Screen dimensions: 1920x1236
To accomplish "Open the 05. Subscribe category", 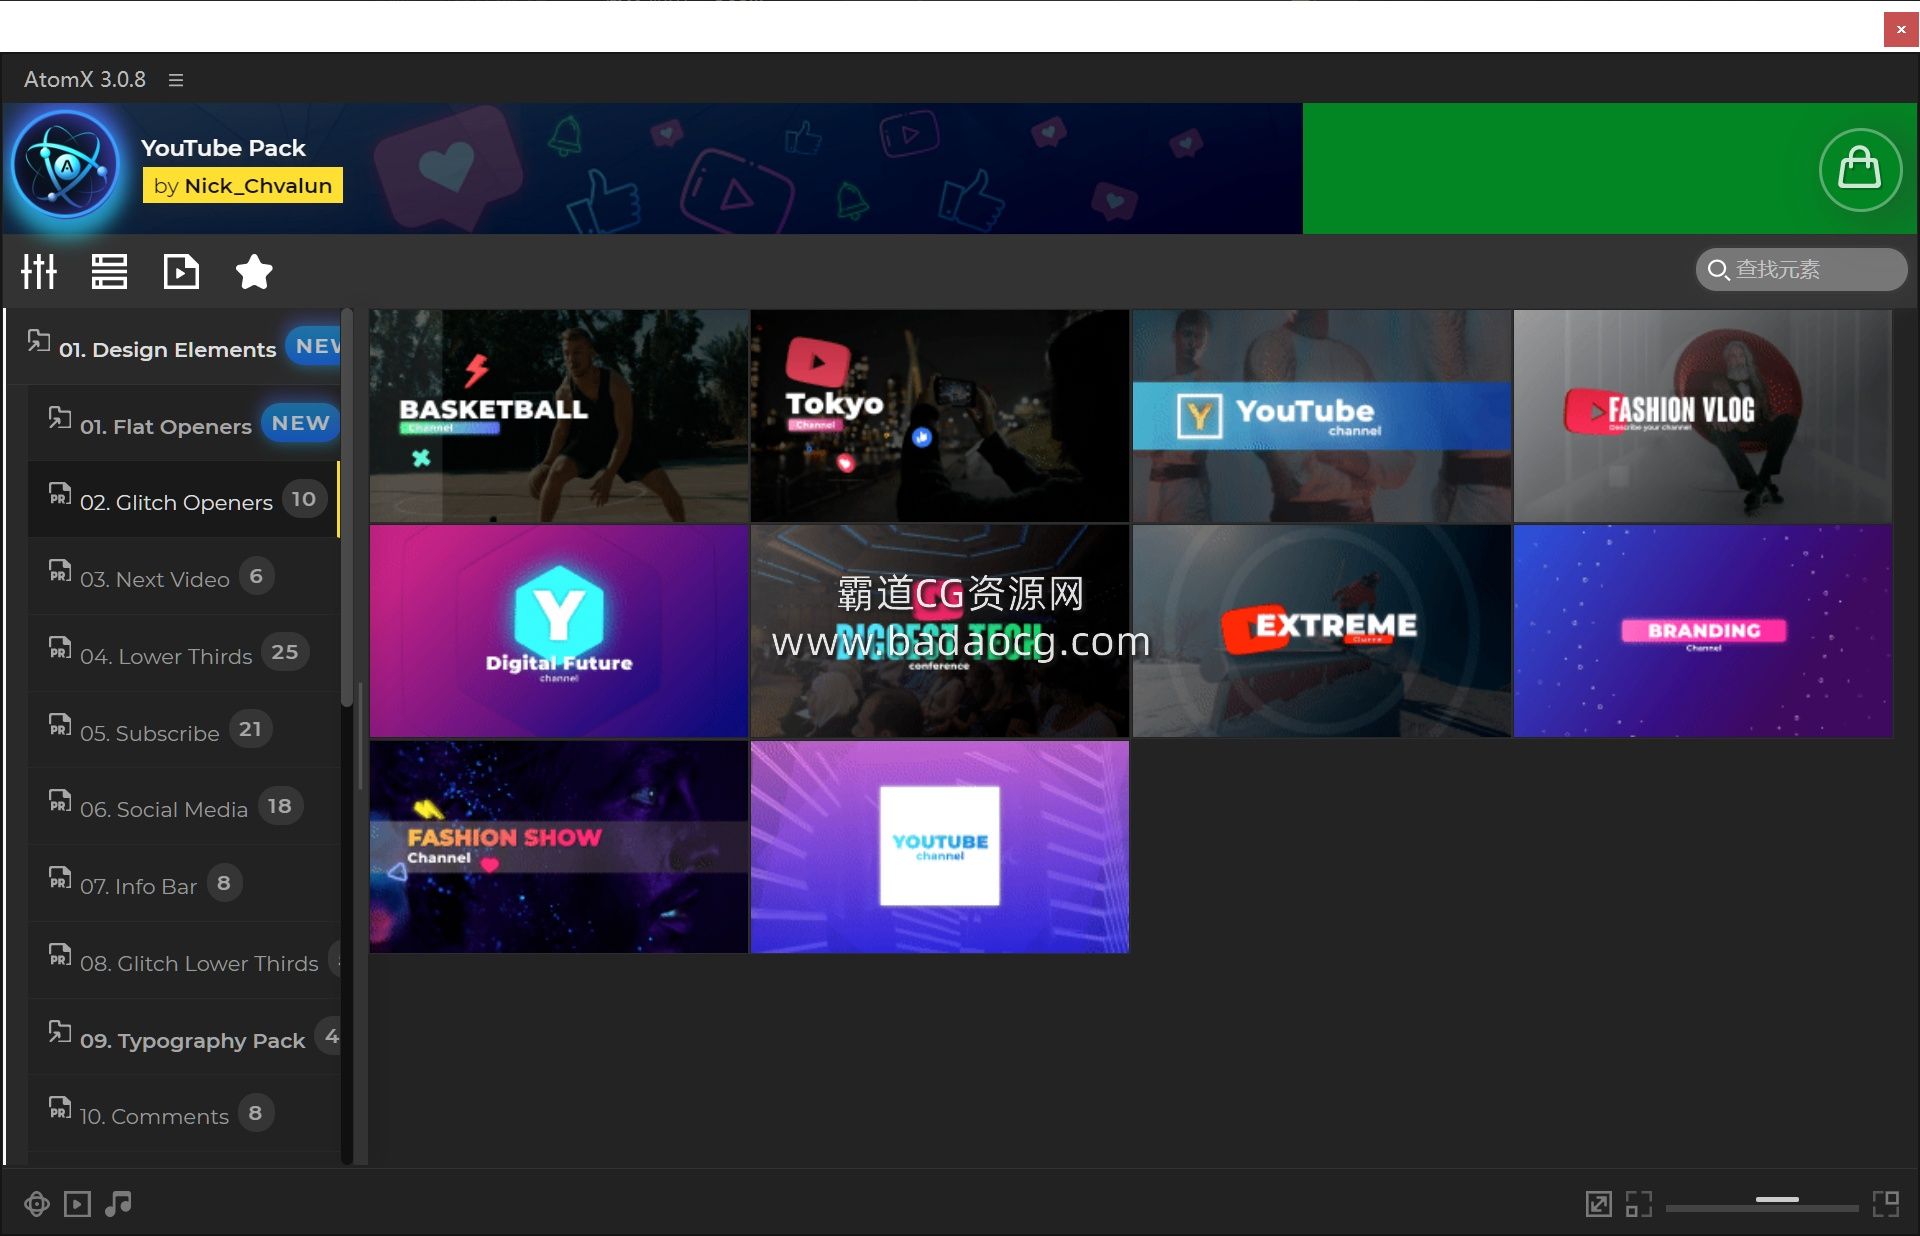I will point(184,731).
